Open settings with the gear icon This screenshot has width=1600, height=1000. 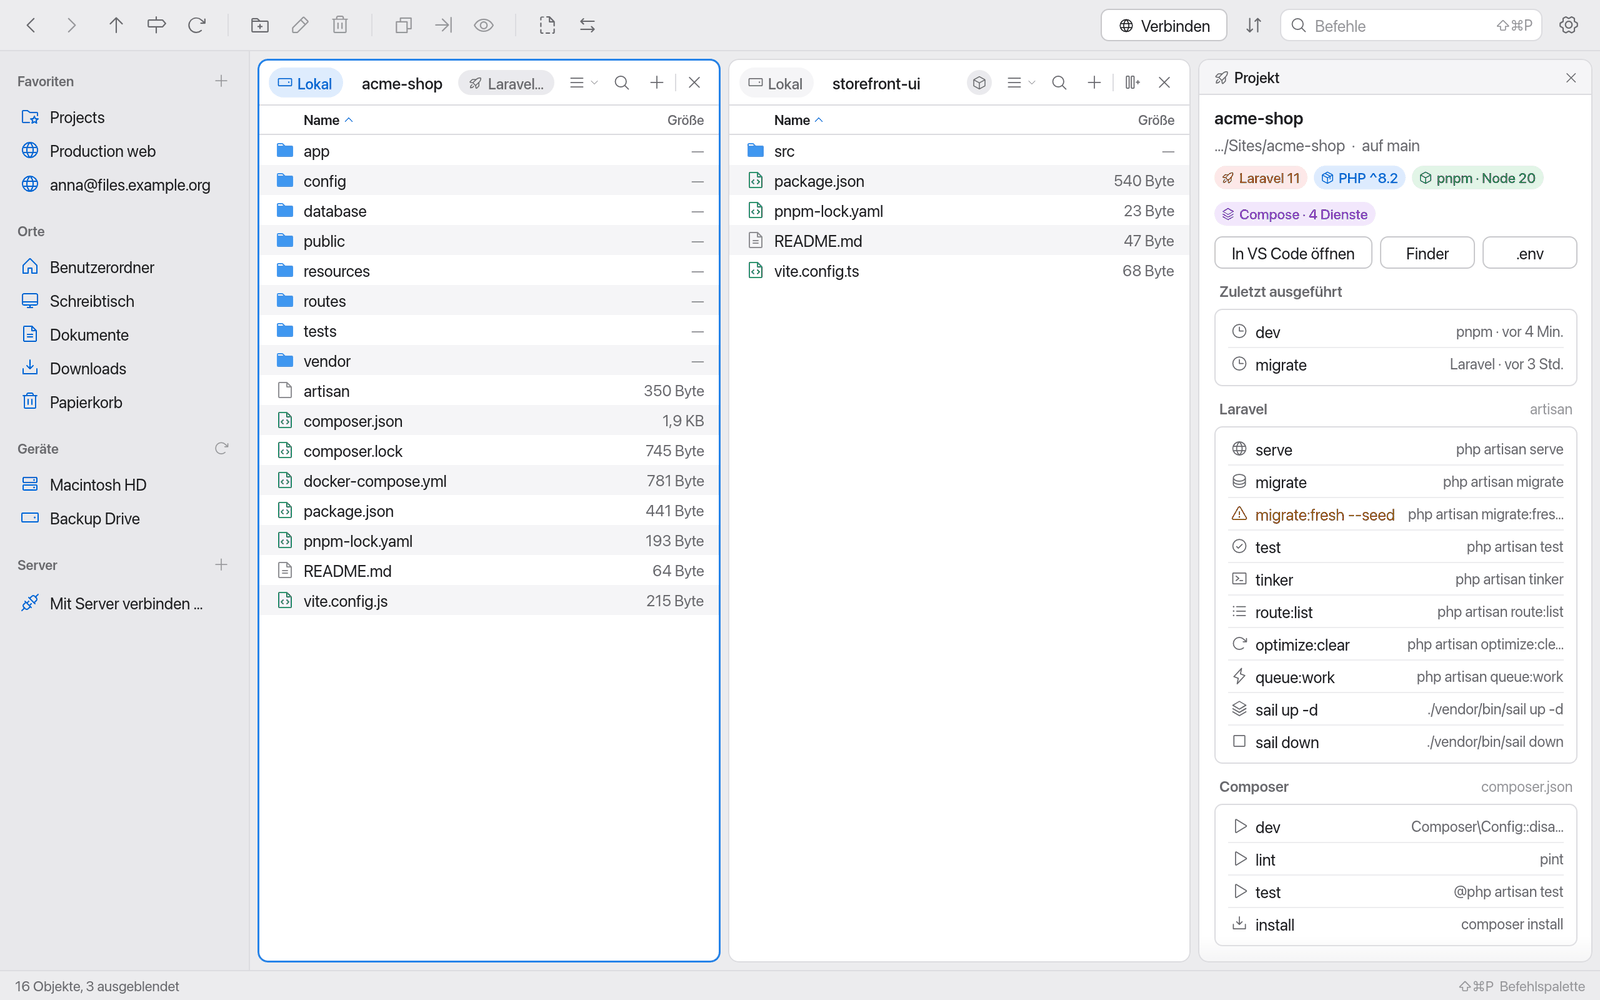[x=1569, y=25]
